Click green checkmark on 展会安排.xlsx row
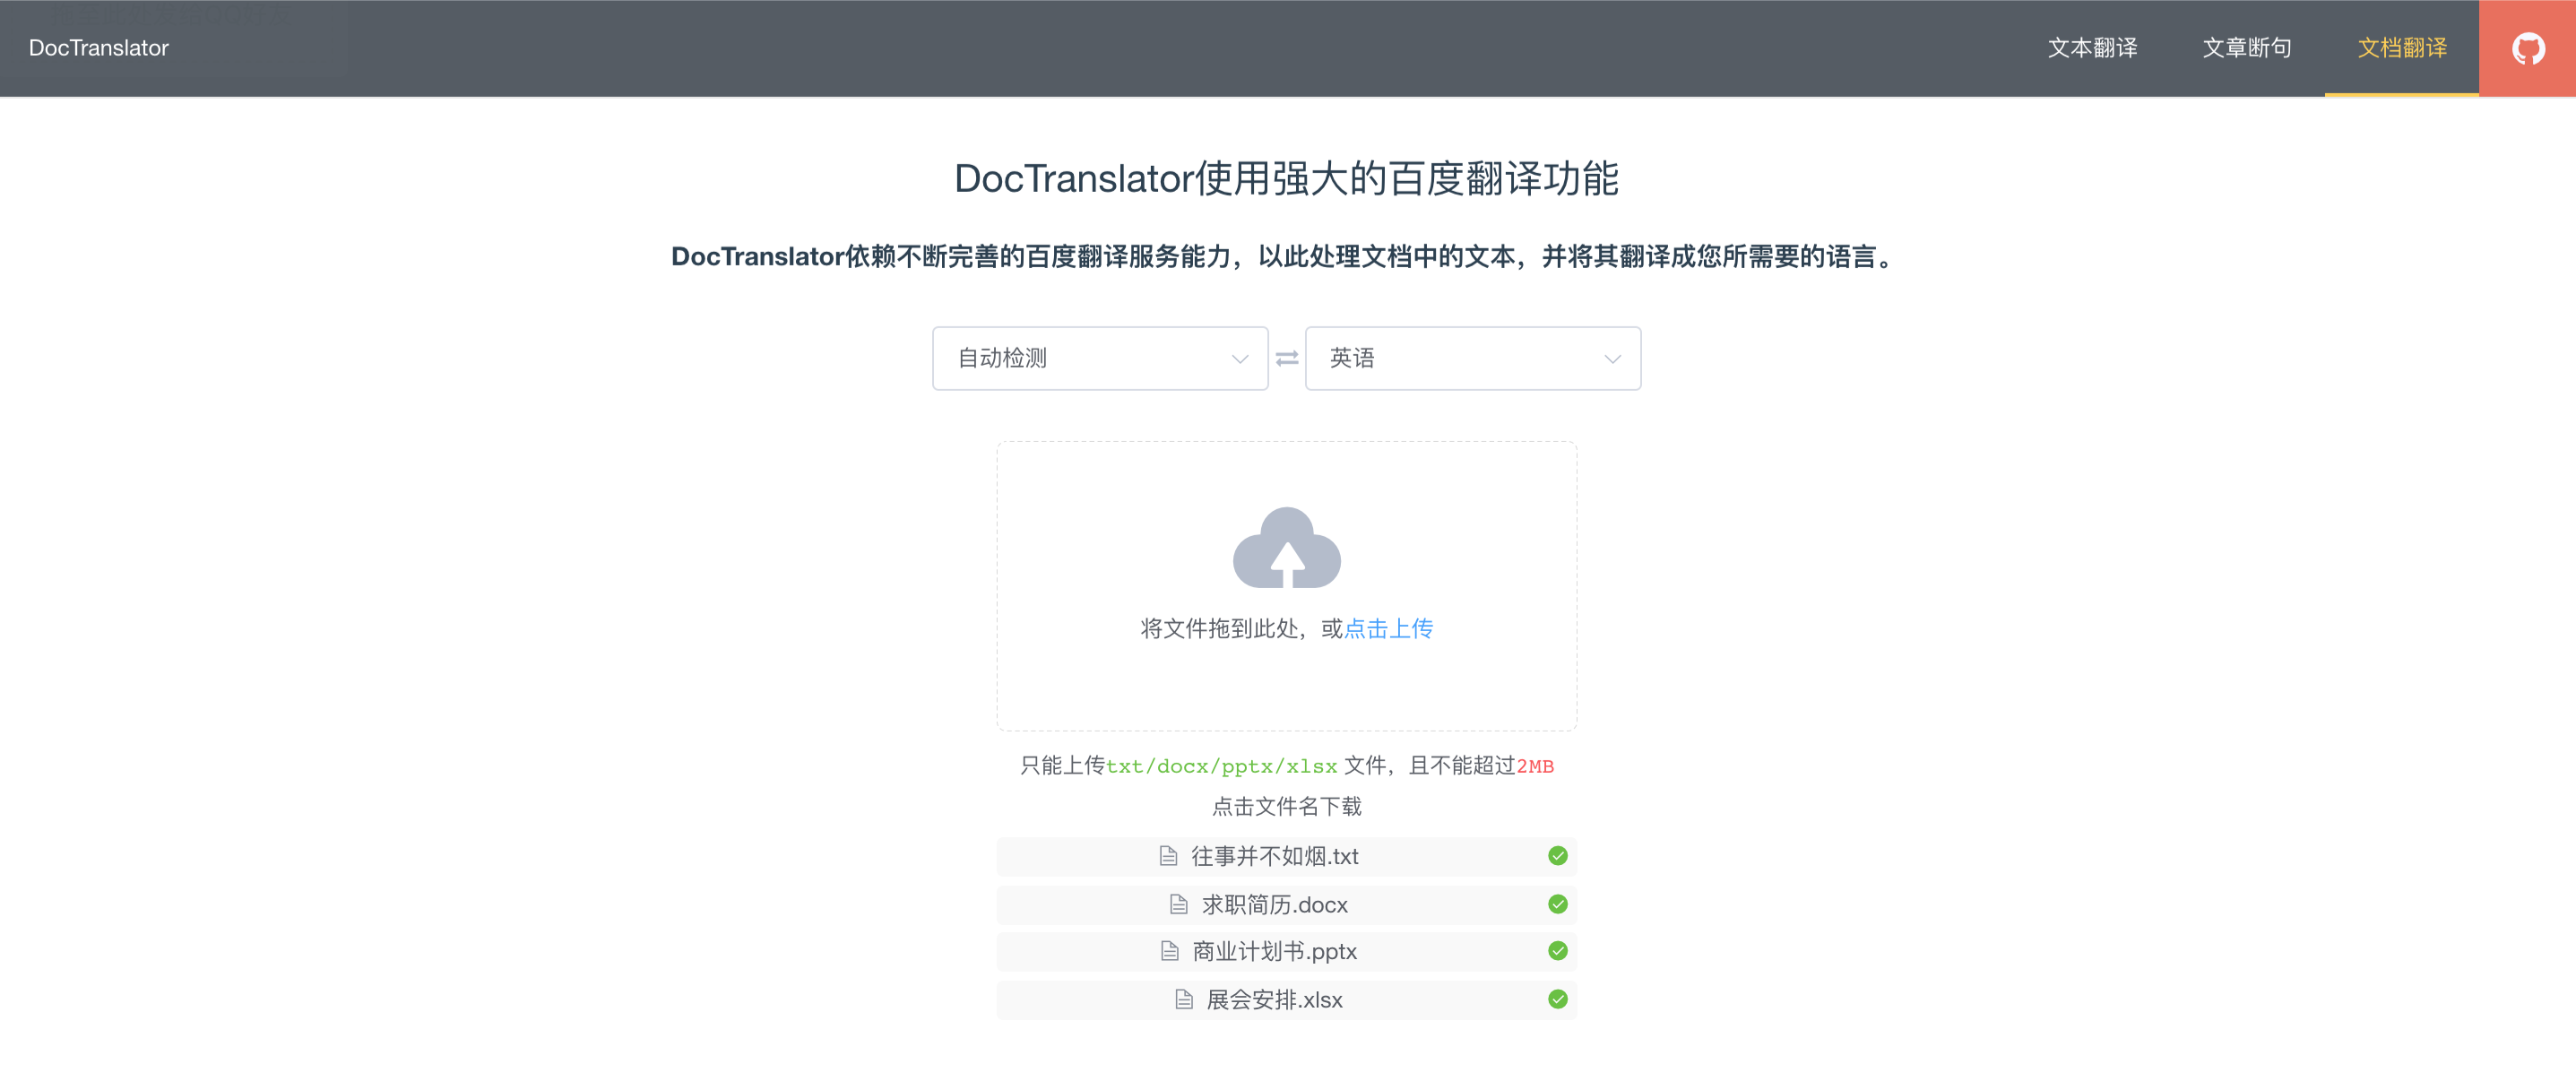Screen dimensions: 2576x1090 [x=1557, y=999]
